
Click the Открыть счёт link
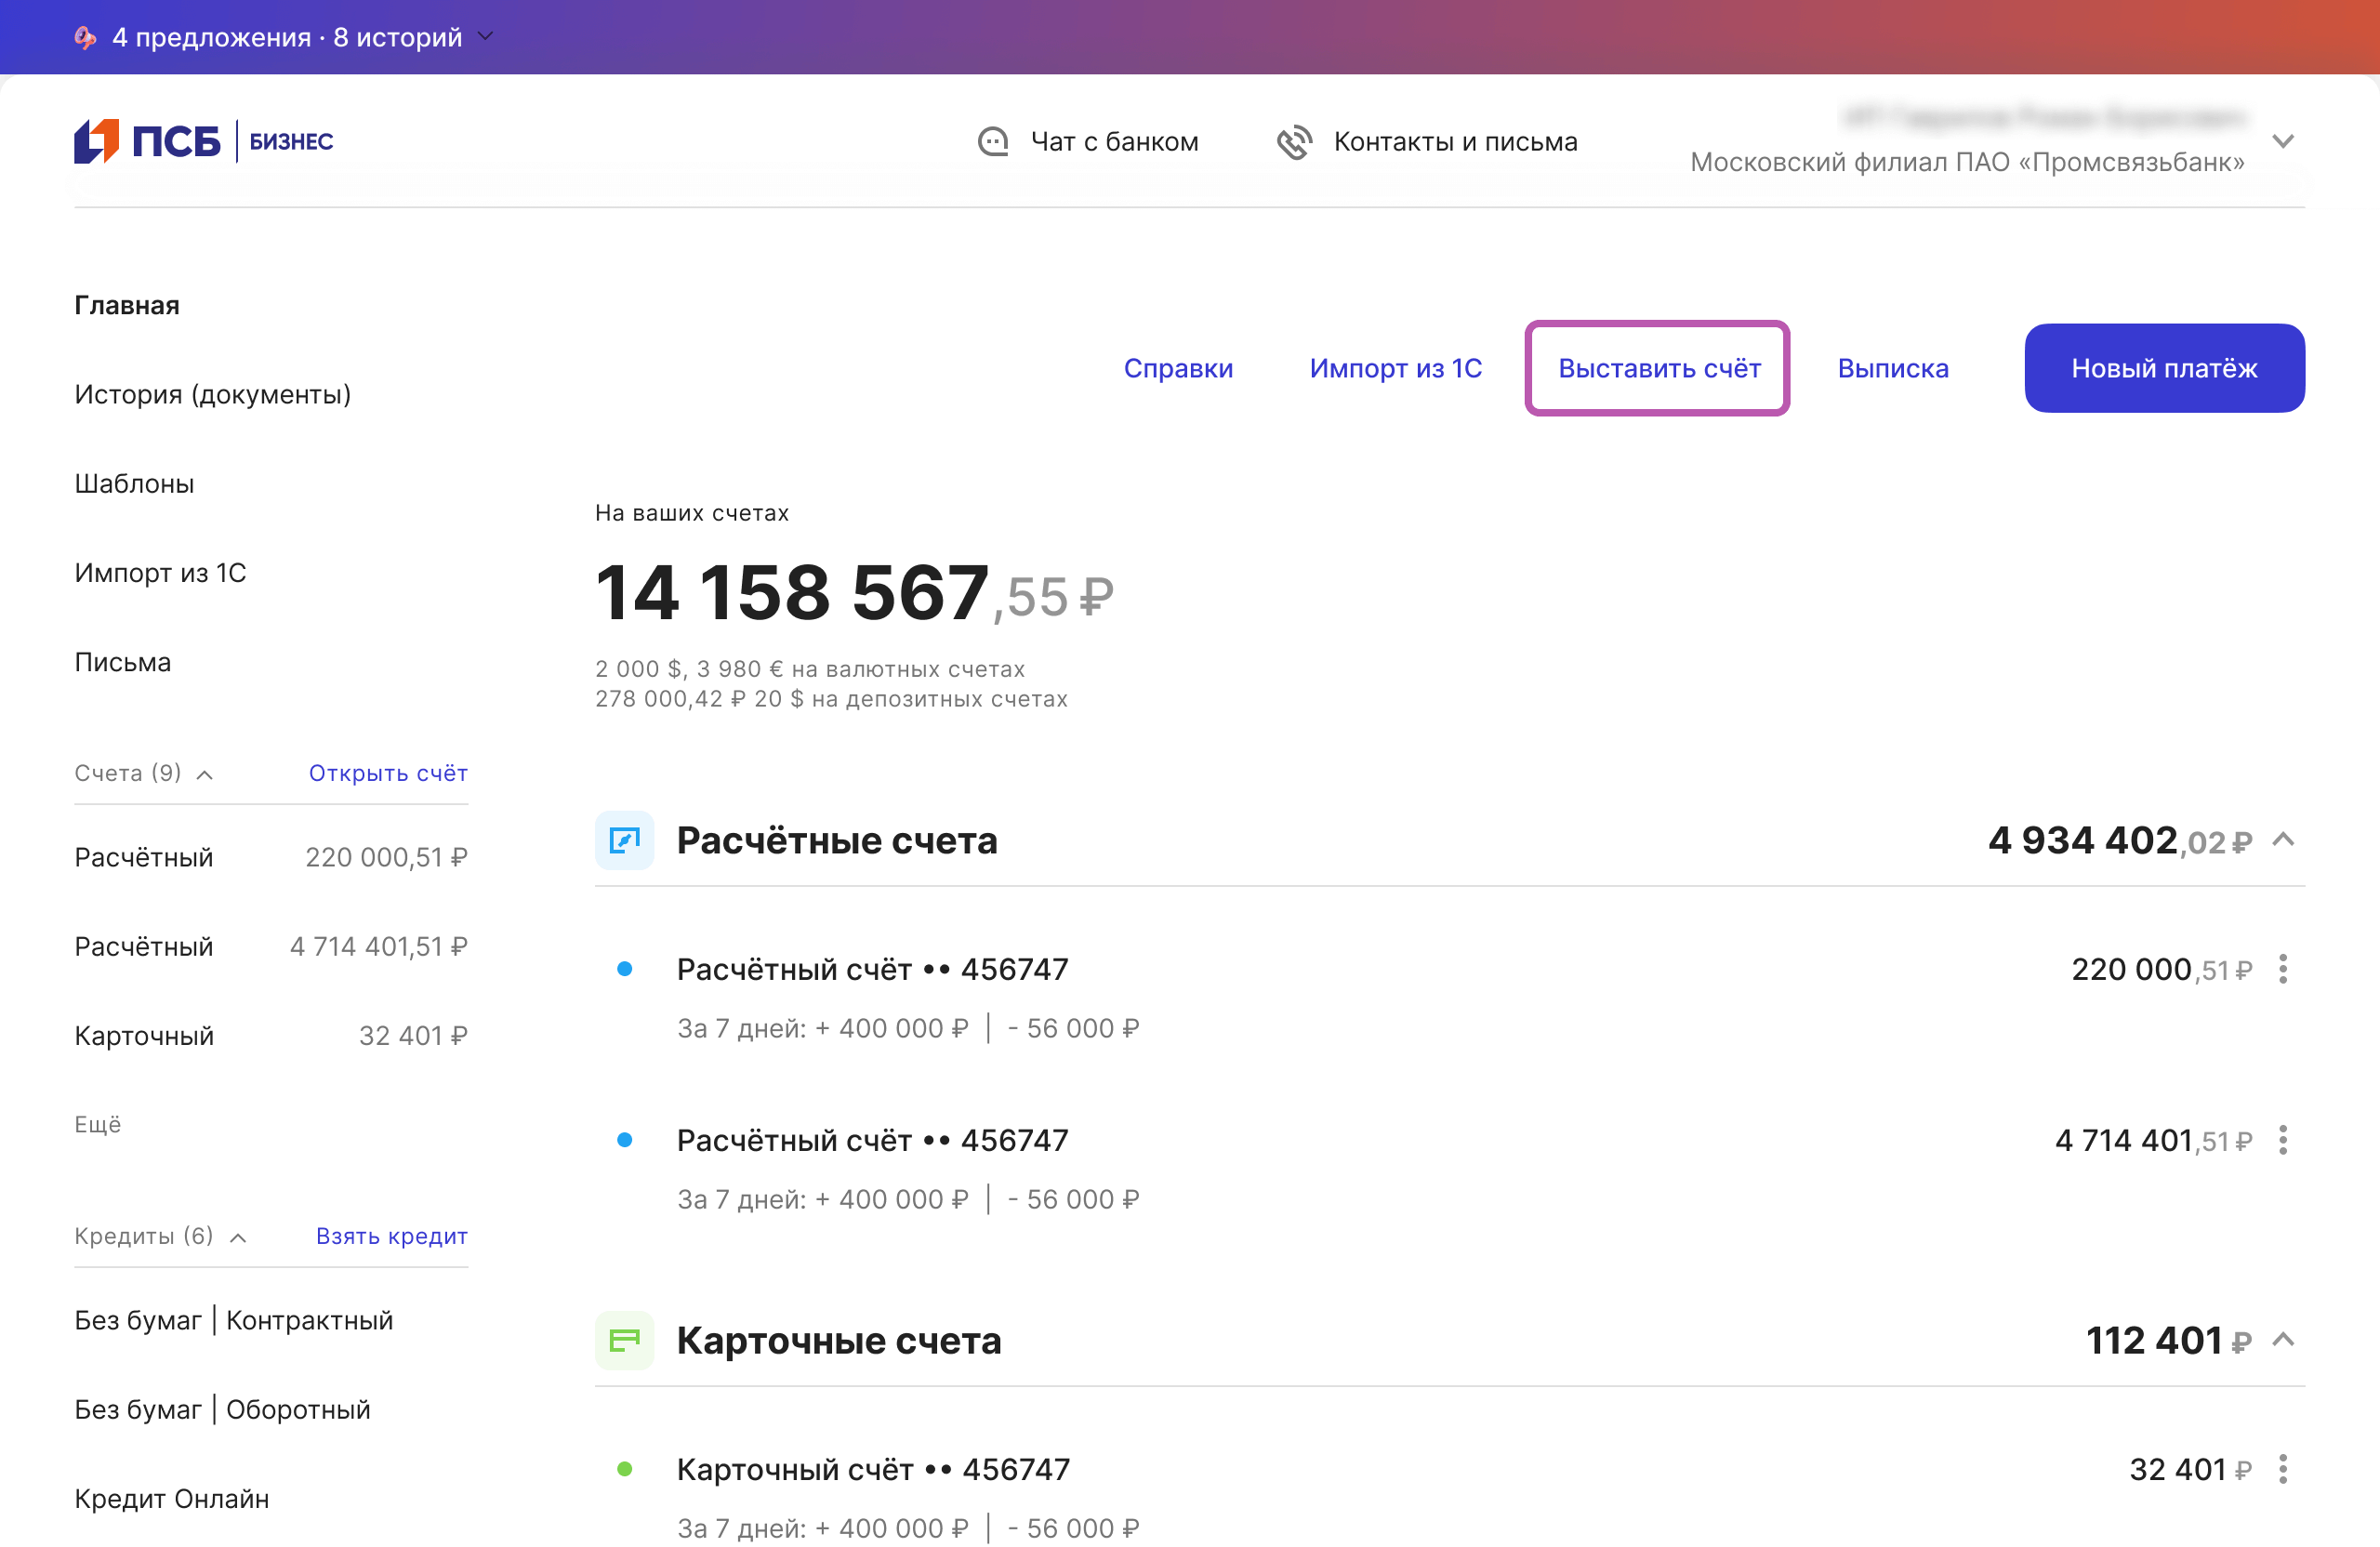(388, 773)
